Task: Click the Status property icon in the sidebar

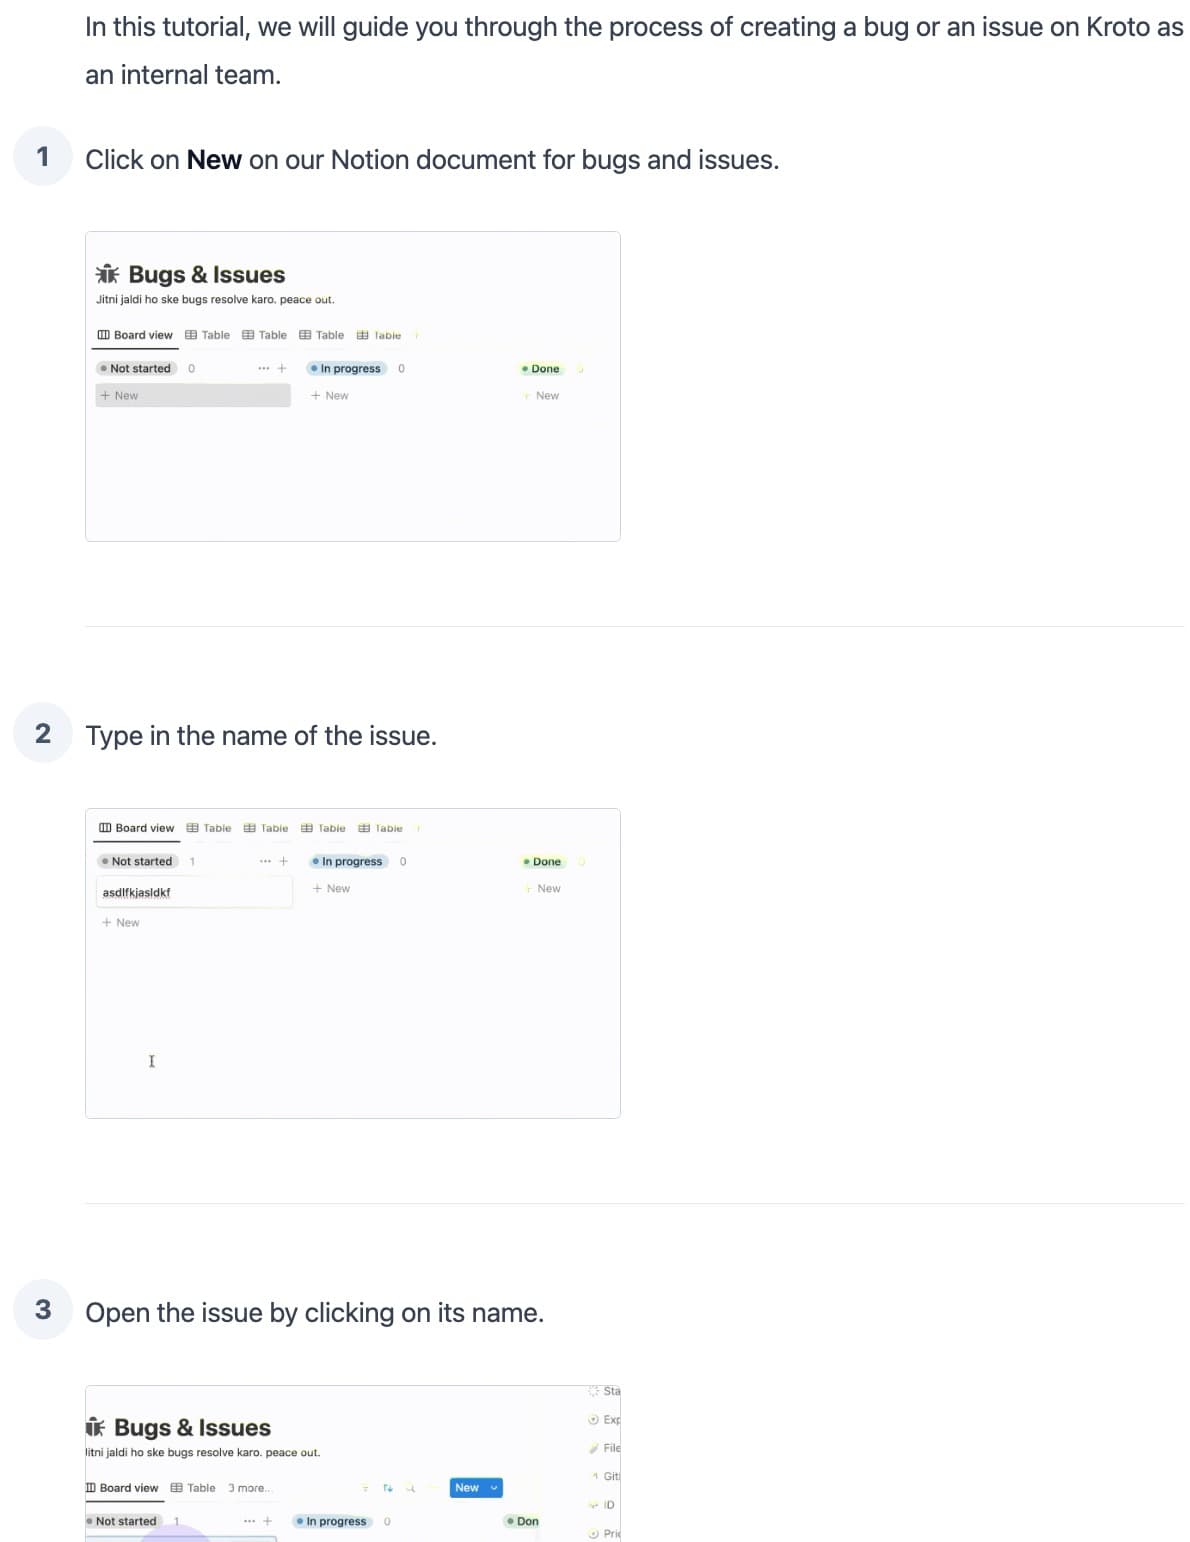Action: [592, 1390]
